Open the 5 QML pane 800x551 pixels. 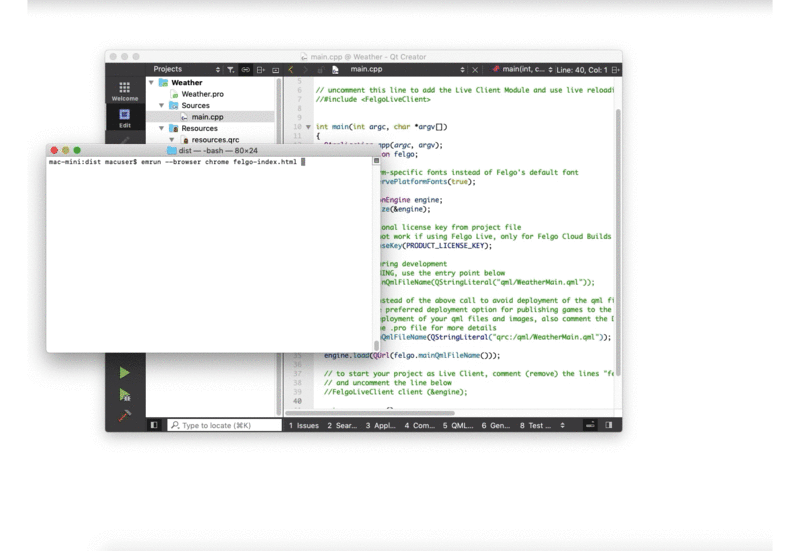point(458,425)
